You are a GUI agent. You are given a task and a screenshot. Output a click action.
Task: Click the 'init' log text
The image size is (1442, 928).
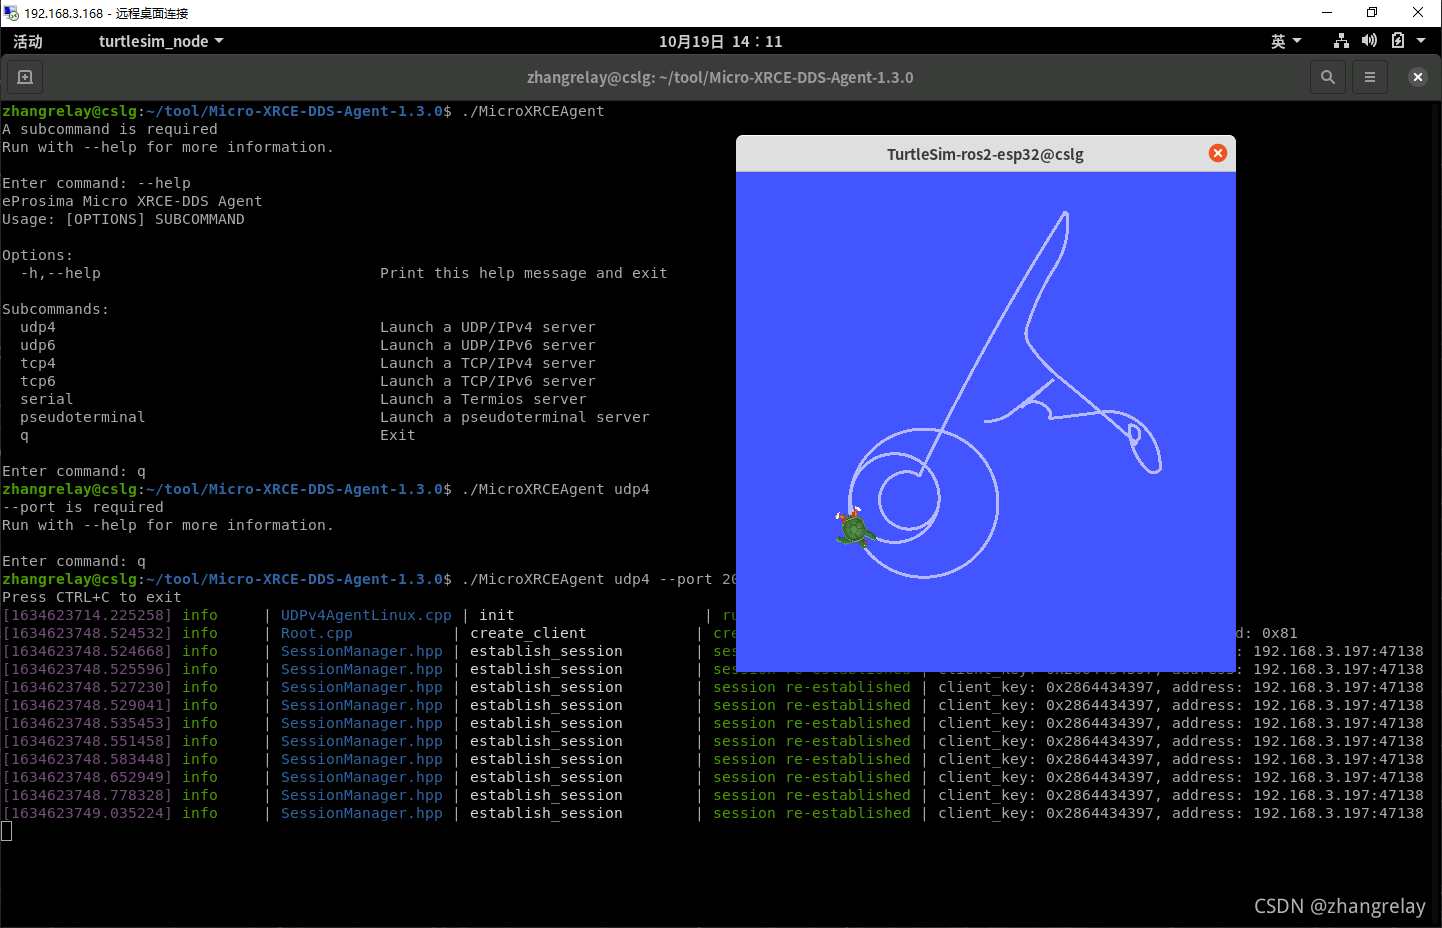pyautogui.click(x=496, y=615)
